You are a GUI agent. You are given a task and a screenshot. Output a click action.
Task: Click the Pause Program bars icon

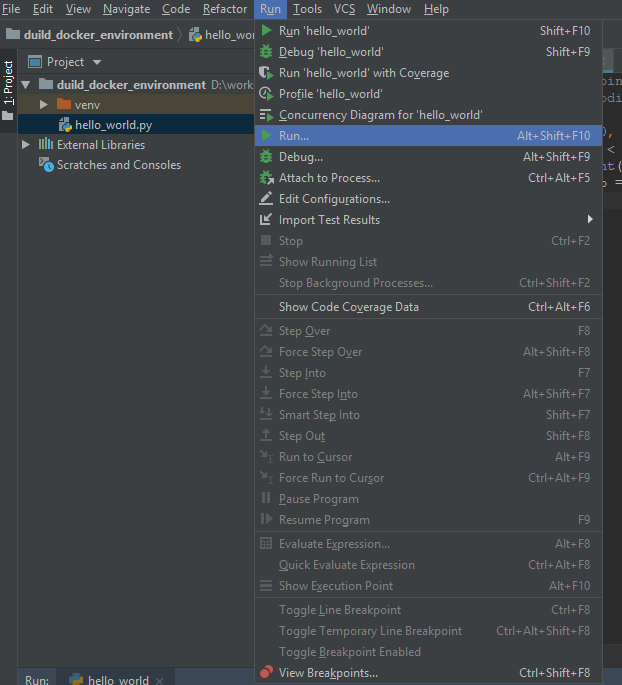(x=266, y=498)
